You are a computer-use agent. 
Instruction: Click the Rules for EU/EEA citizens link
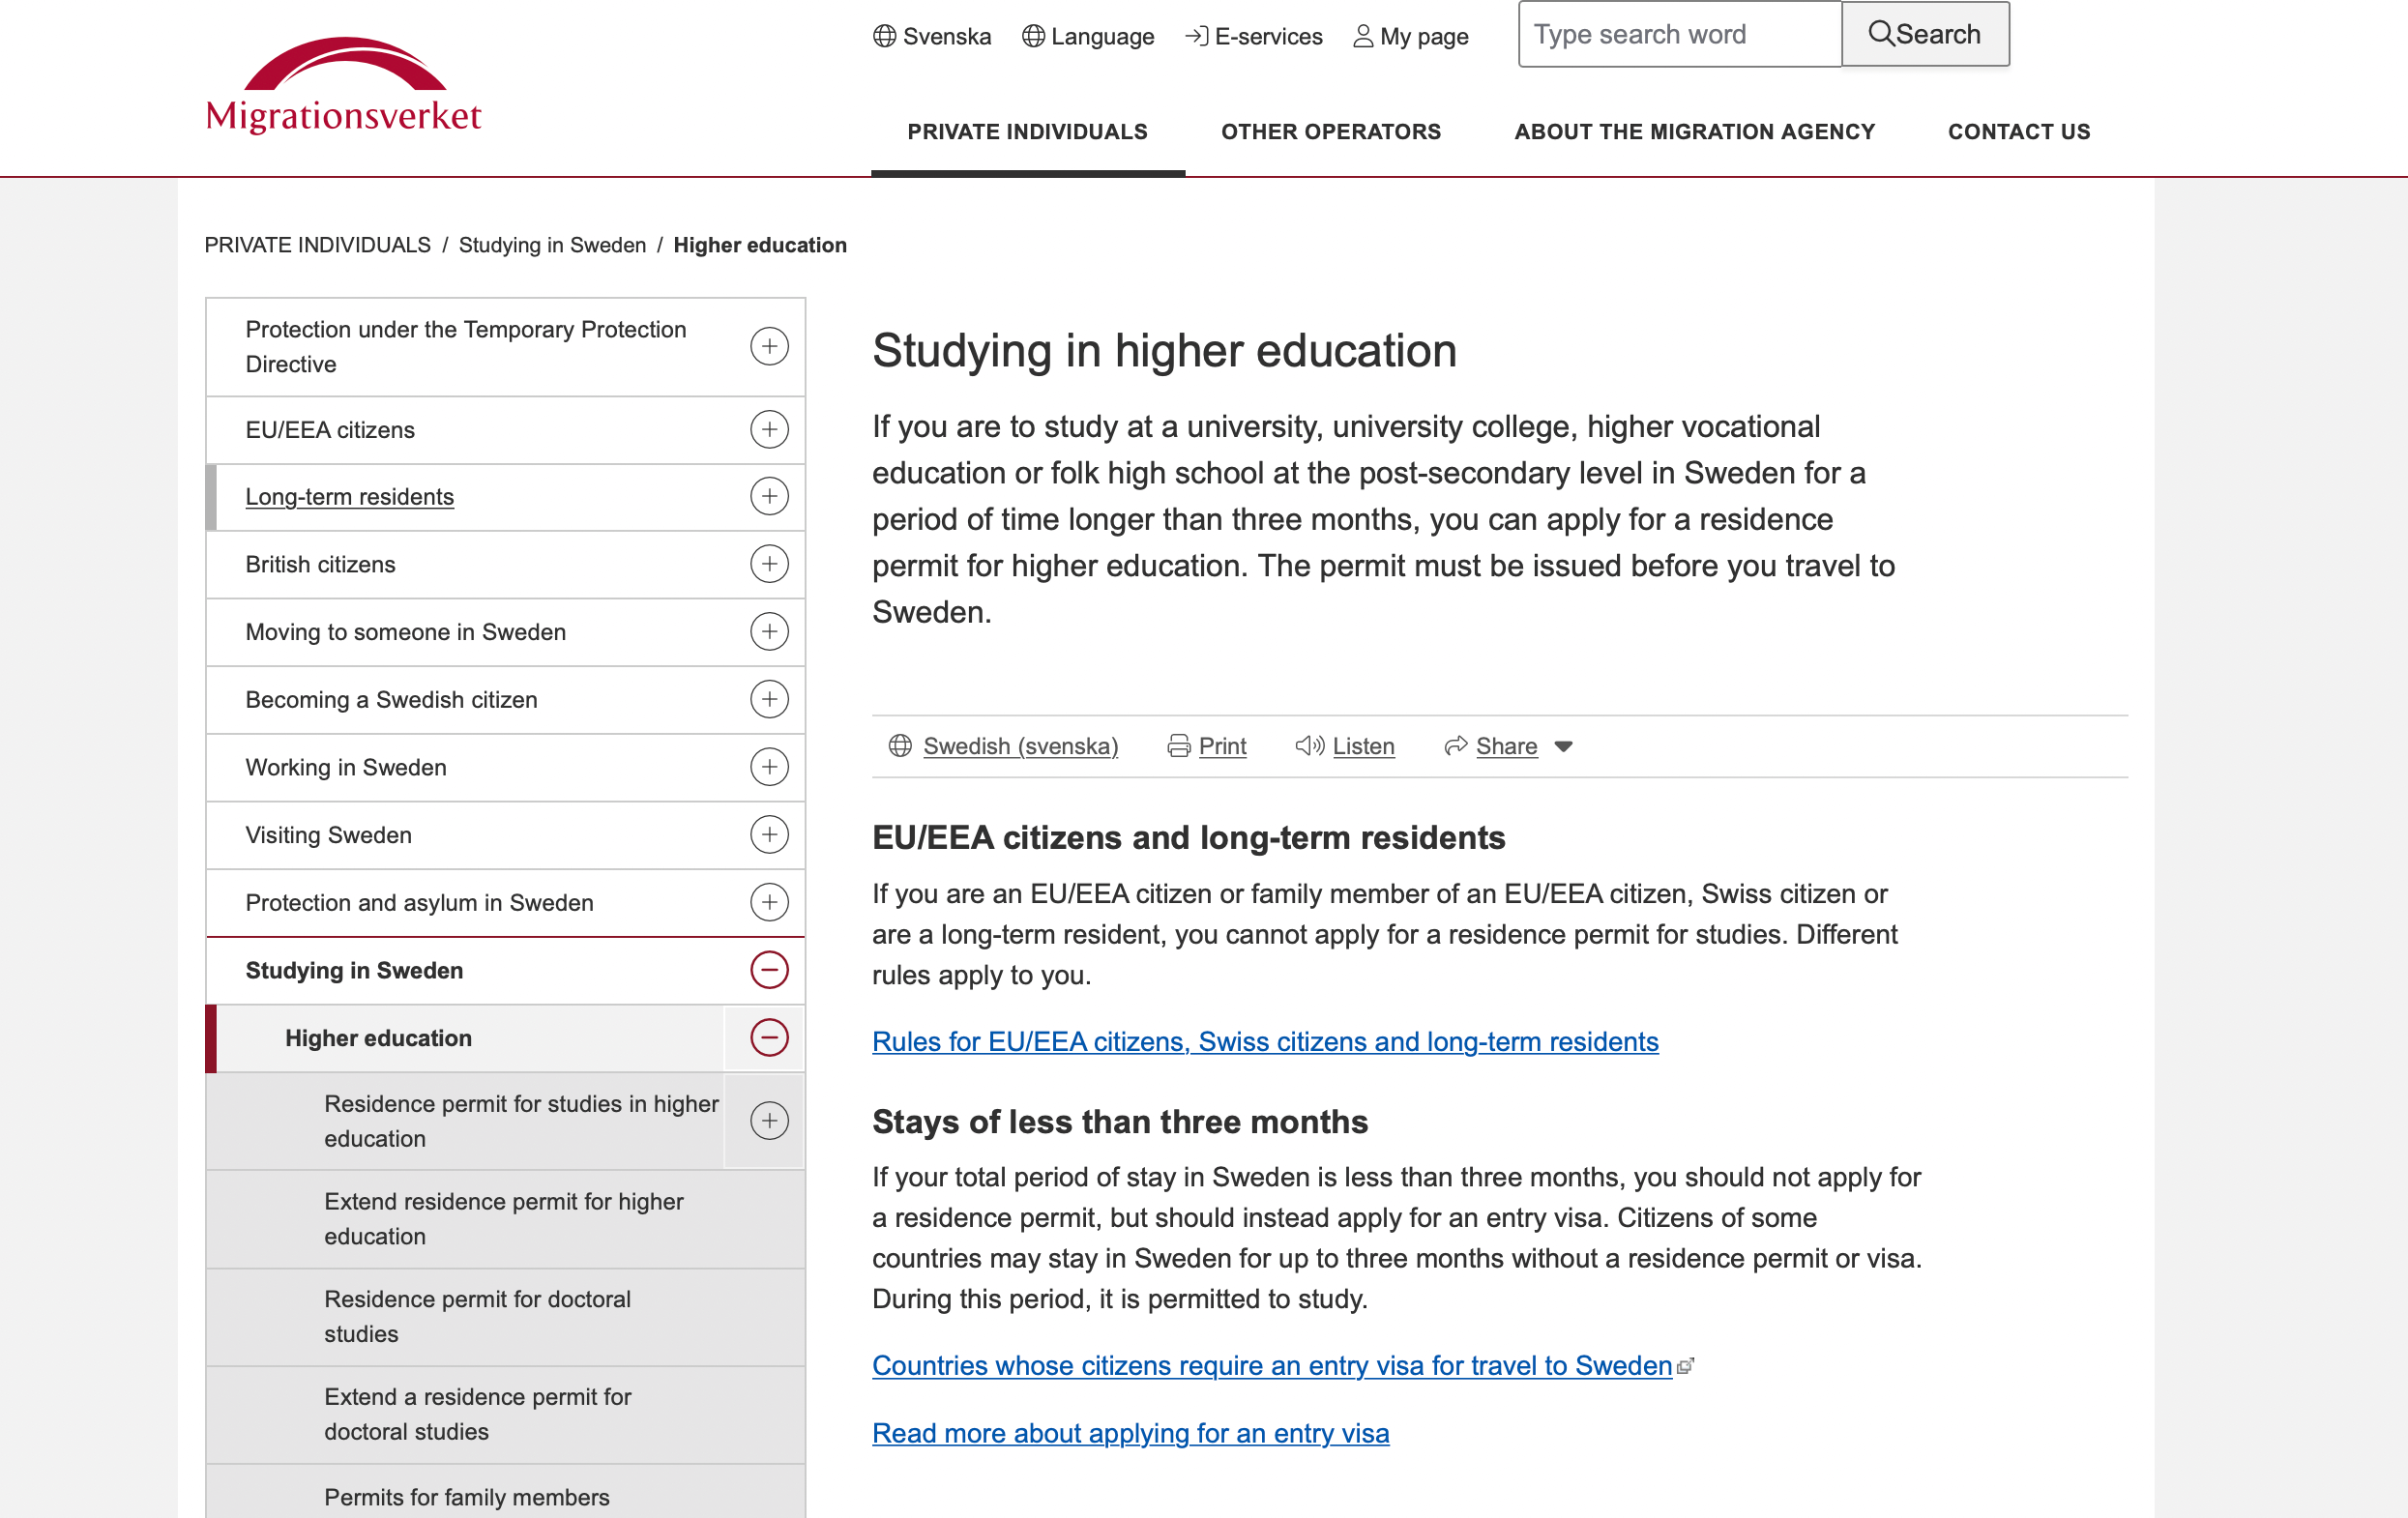[x=1264, y=1038]
